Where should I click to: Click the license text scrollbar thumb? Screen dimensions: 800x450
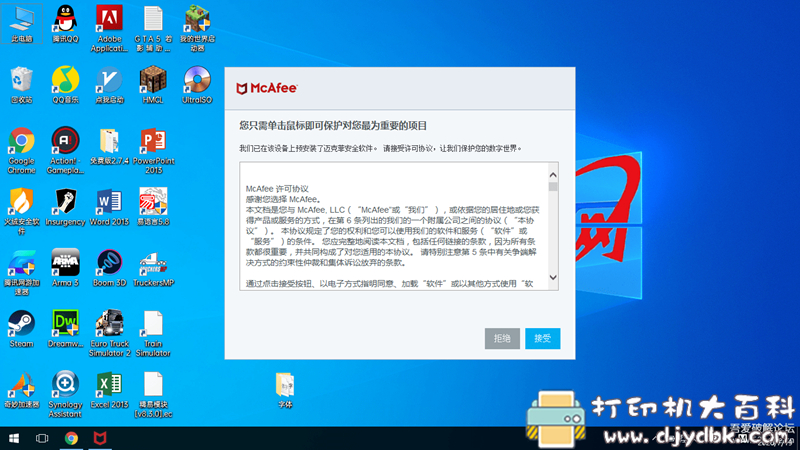[553, 186]
